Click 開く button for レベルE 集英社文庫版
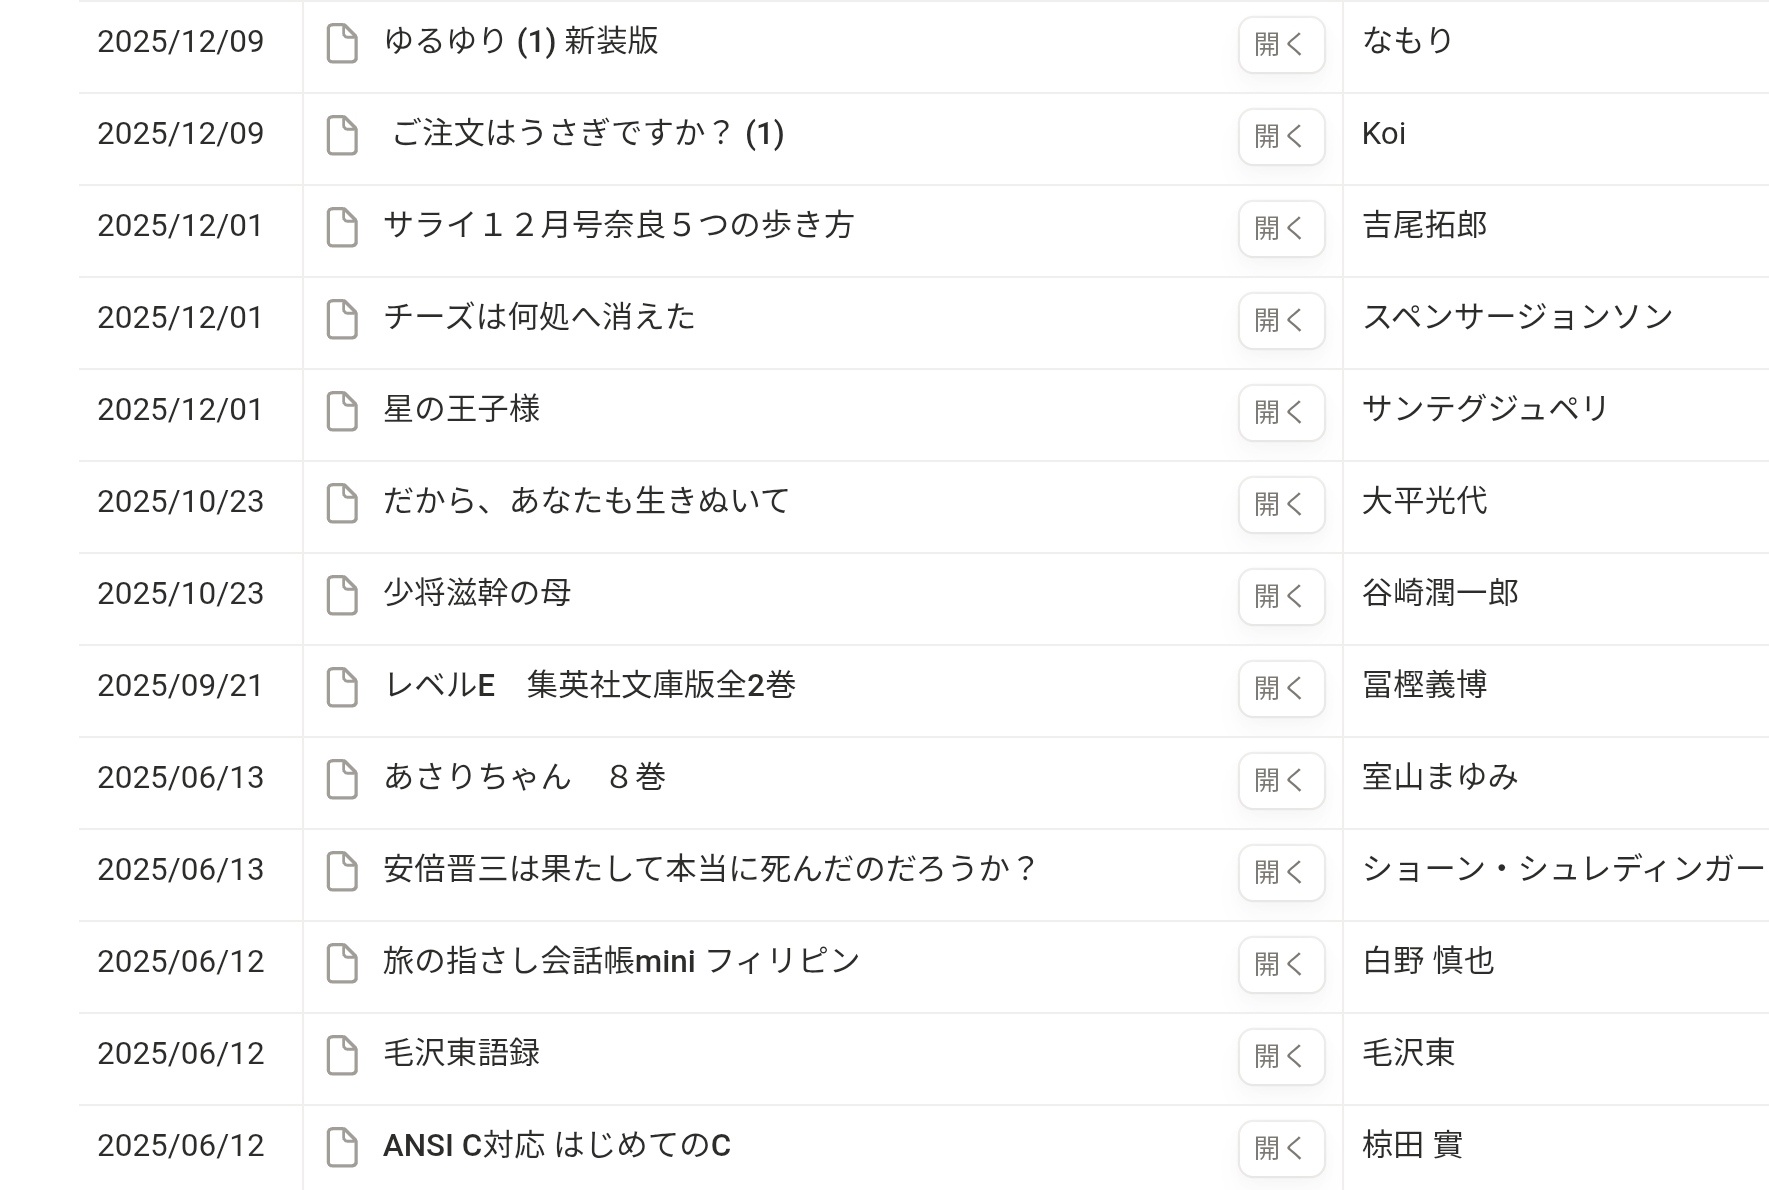Screen dimensions: 1769x1190 1281,688
